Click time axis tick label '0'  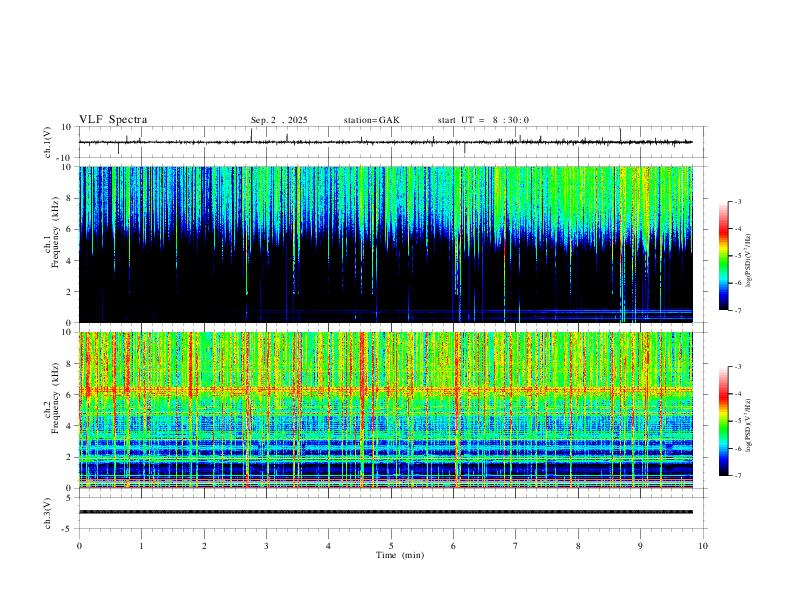(x=79, y=546)
